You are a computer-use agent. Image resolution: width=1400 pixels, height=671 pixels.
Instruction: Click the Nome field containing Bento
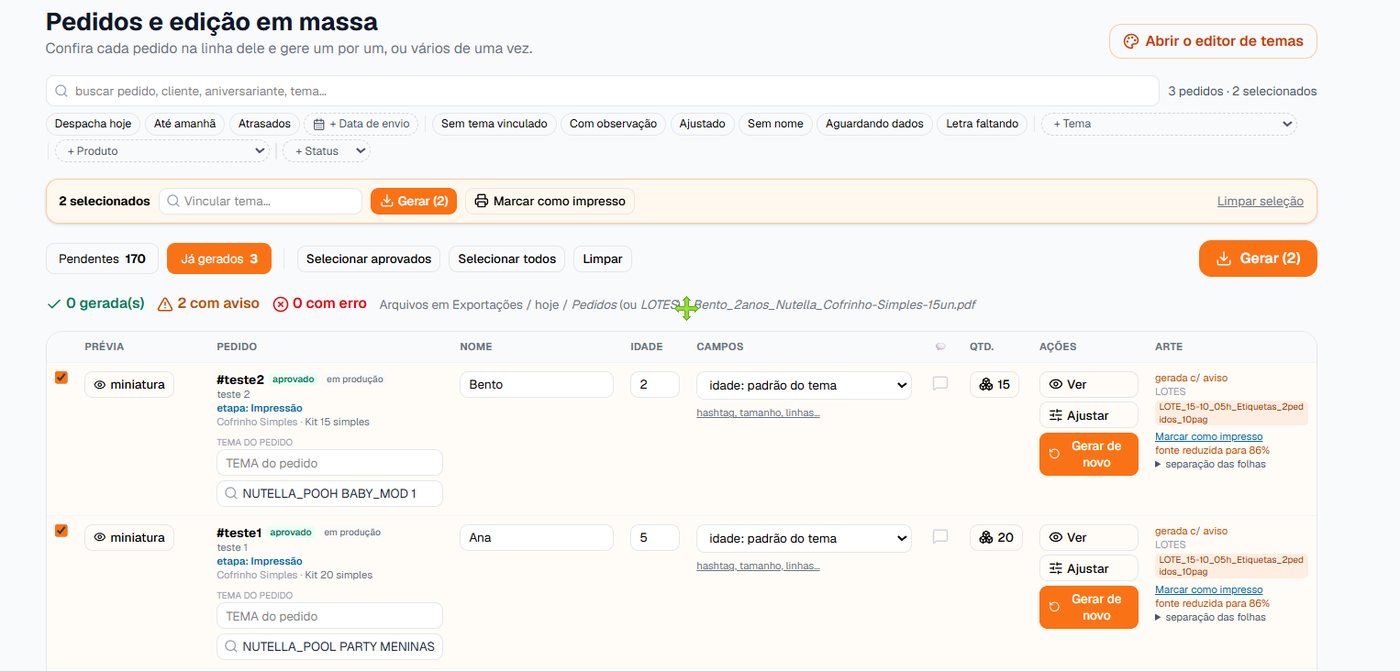[537, 385]
